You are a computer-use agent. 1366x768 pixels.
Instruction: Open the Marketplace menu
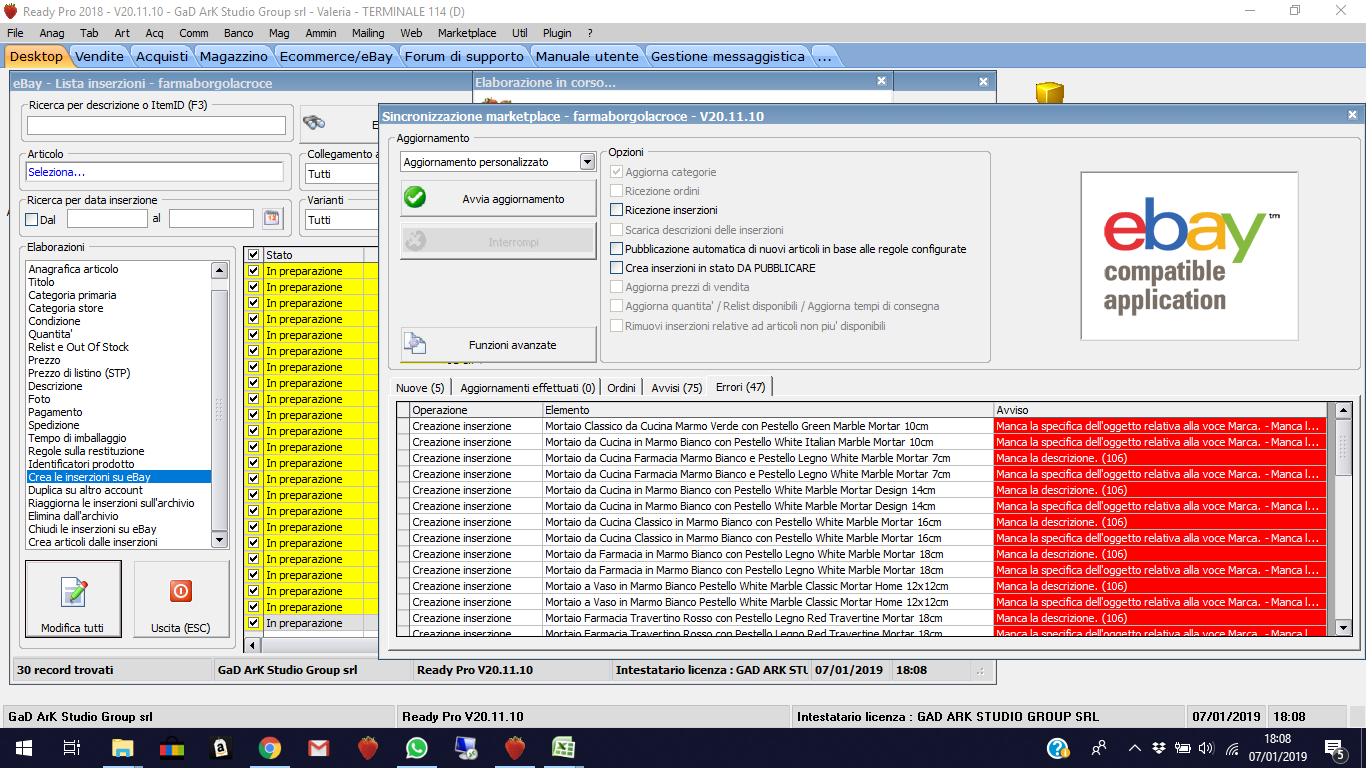pos(467,33)
